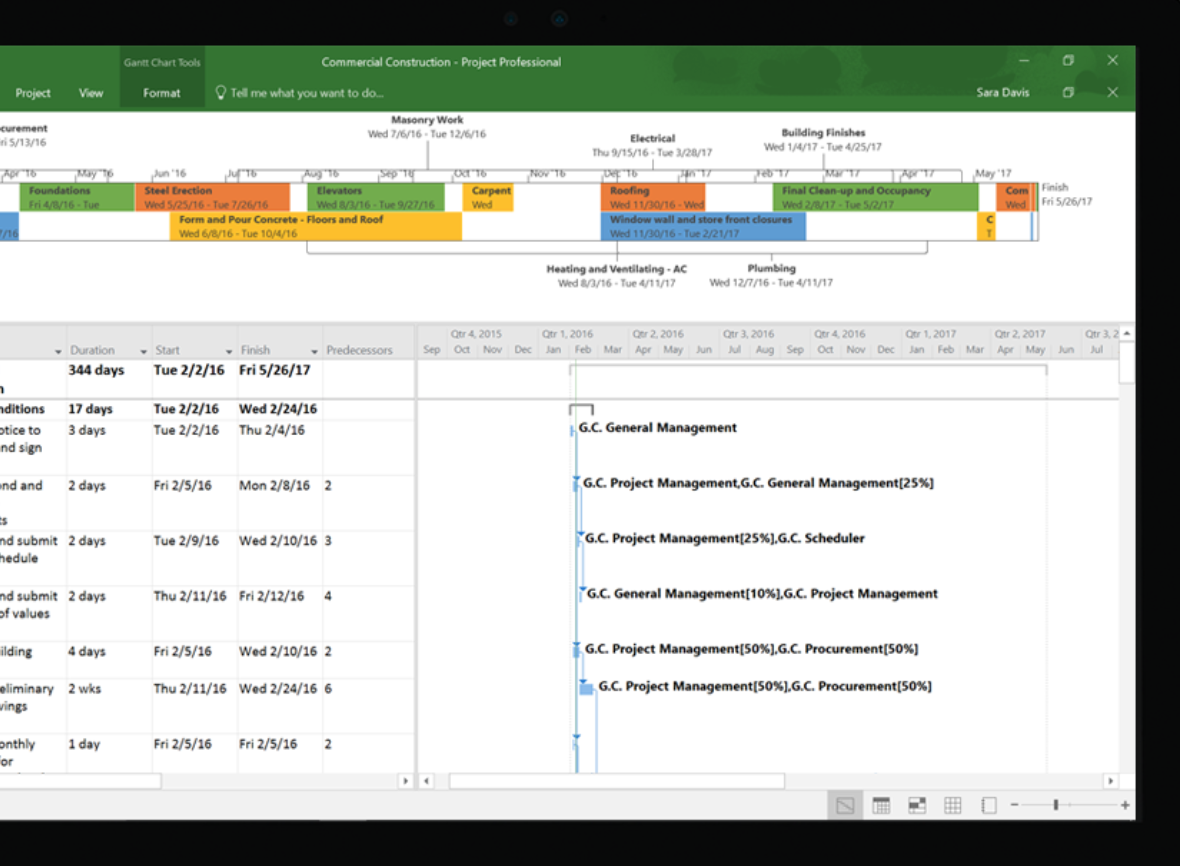Select Final Clean-up and Occupancy timeline bar
Viewport: 1180px width, 866px height.
pyautogui.click(x=876, y=197)
